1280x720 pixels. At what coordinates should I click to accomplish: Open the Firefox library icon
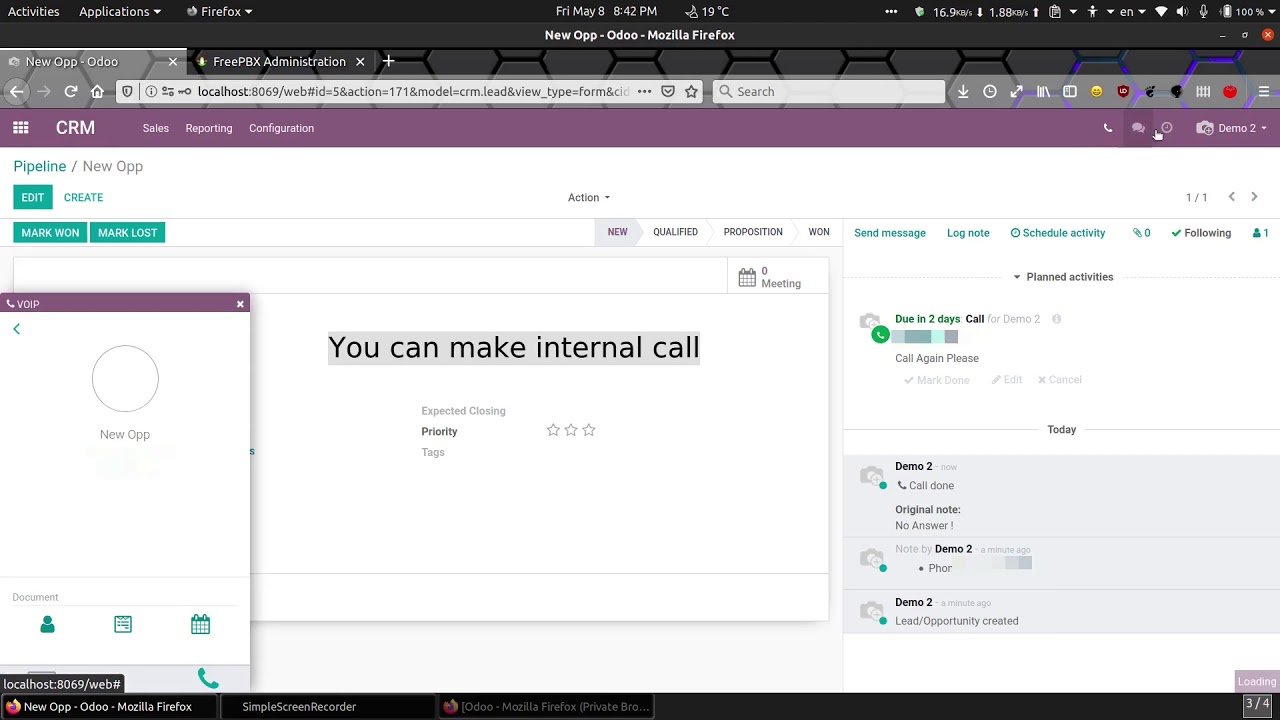pyautogui.click(x=1043, y=91)
